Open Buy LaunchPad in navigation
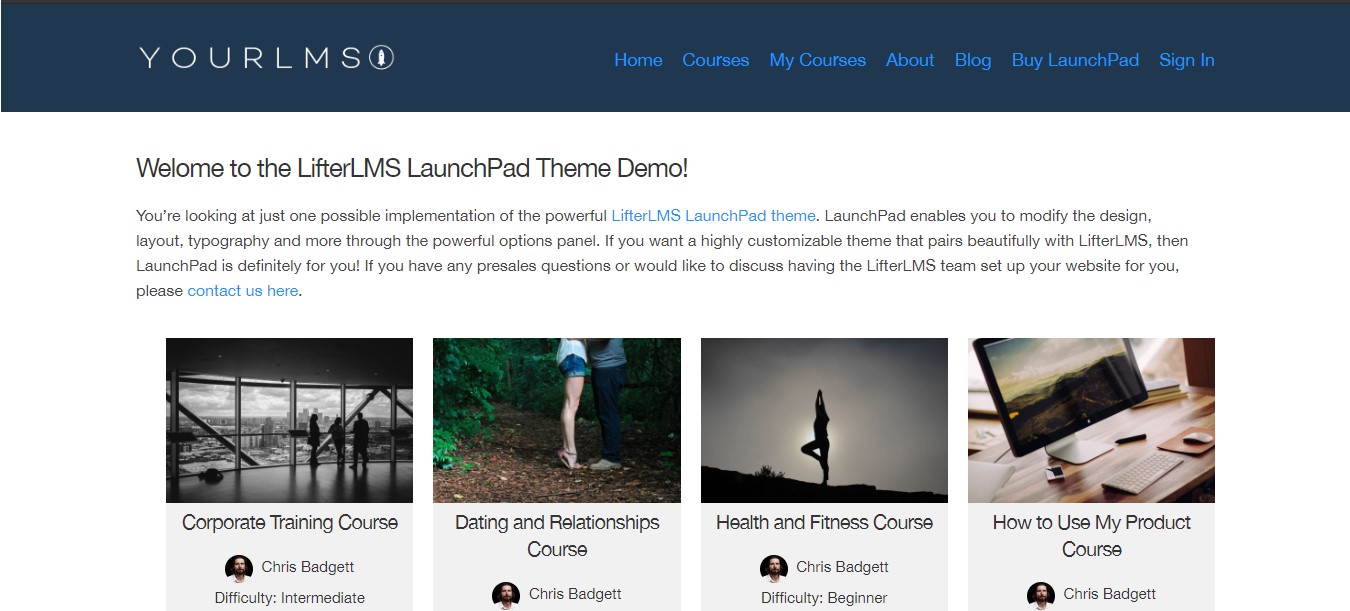This screenshot has height=611, width=1350. [x=1075, y=60]
